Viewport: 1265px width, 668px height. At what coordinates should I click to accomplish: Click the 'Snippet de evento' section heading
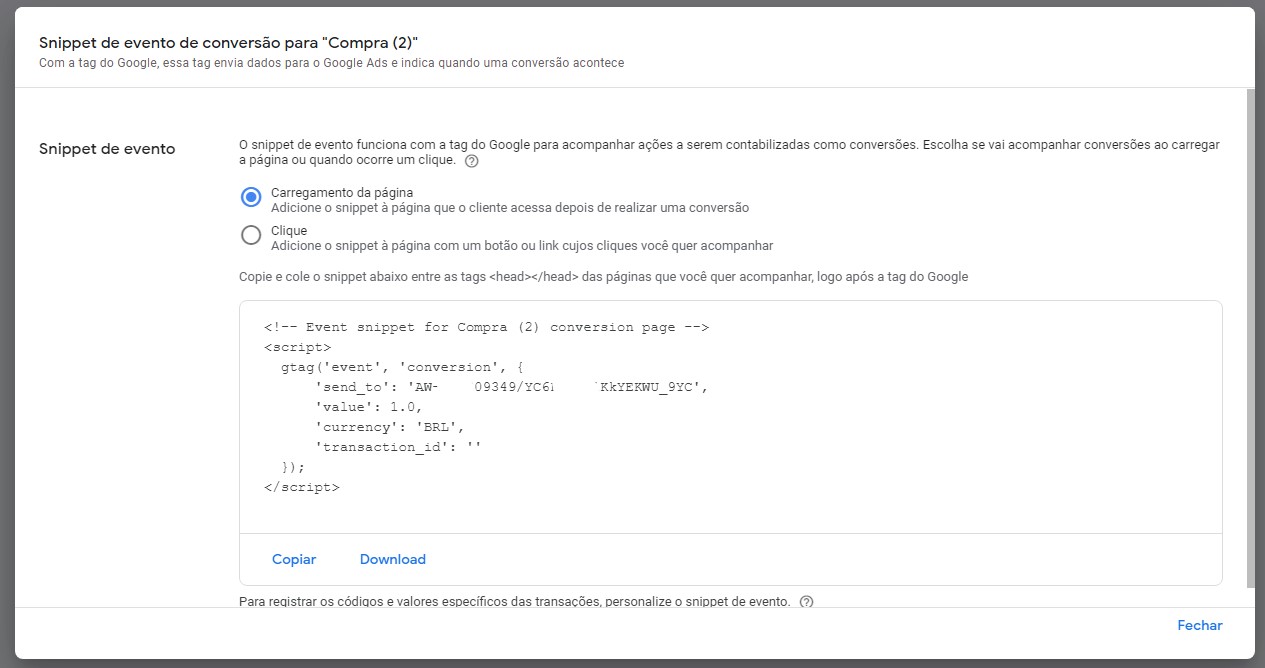107,149
